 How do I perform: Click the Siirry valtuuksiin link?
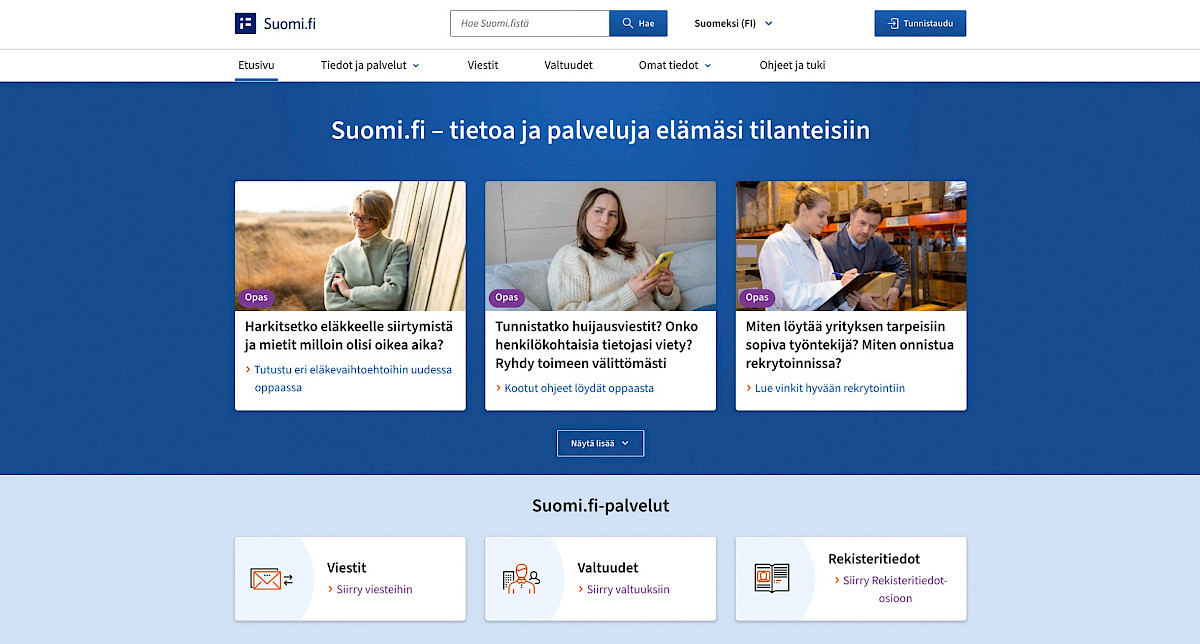(x=628, y=589)
